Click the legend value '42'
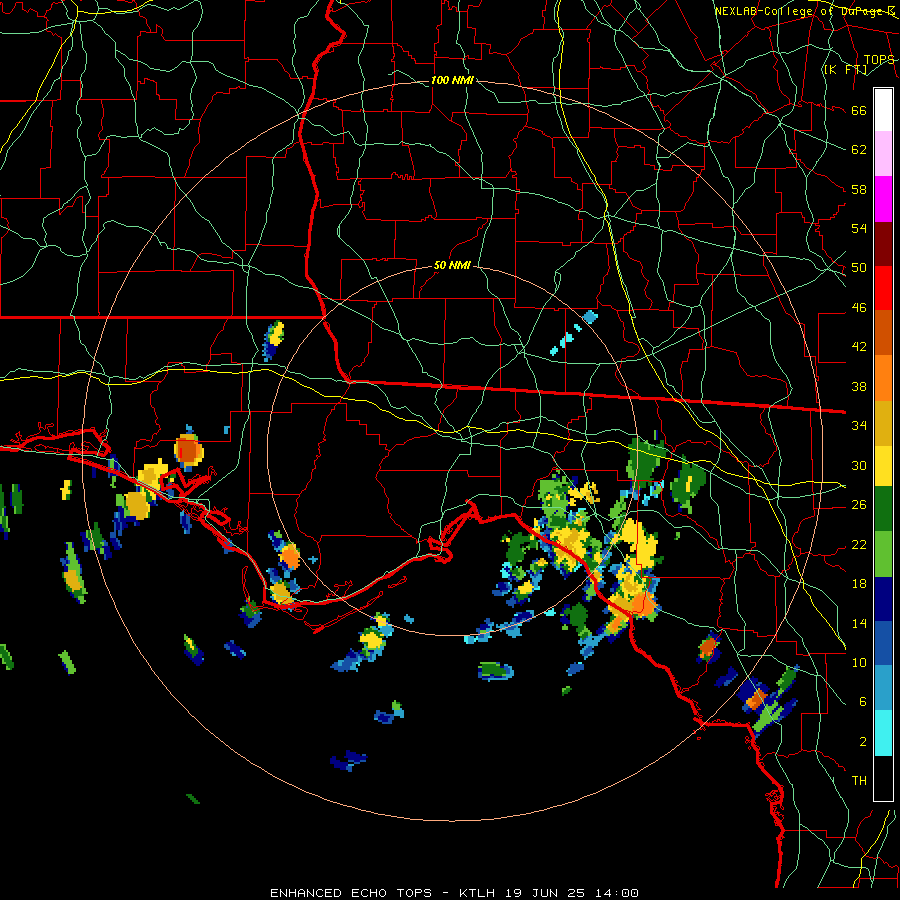 (859, 347)
